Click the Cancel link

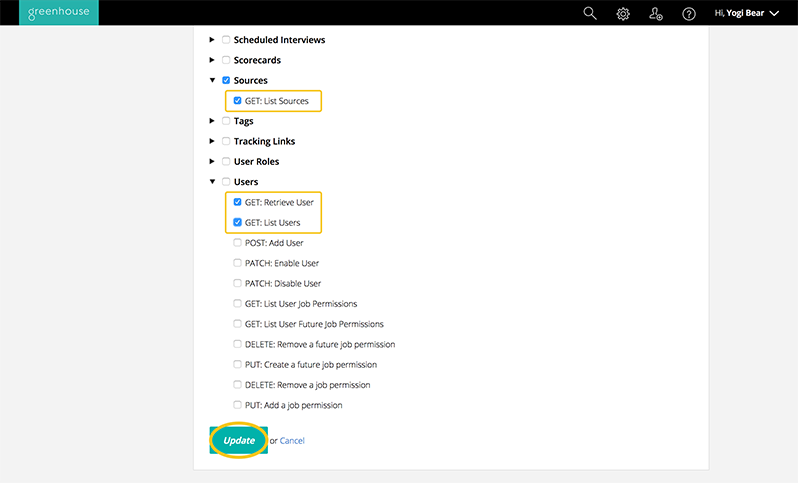pyautogui.click(x=292, y=441)
